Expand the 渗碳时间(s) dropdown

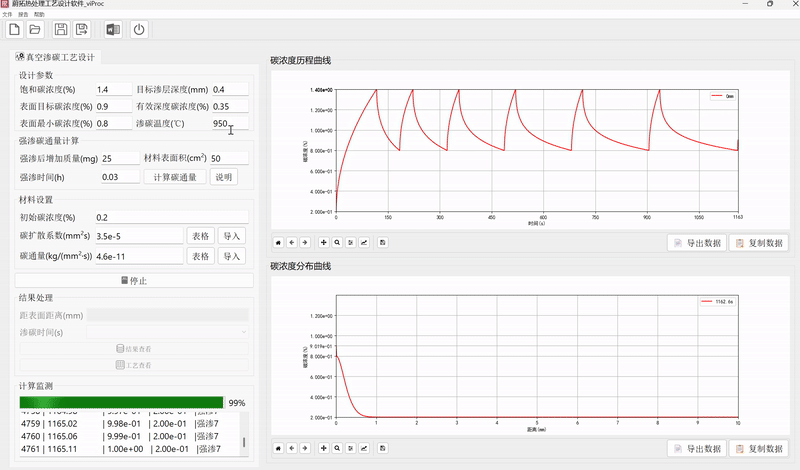click(168, 331)
